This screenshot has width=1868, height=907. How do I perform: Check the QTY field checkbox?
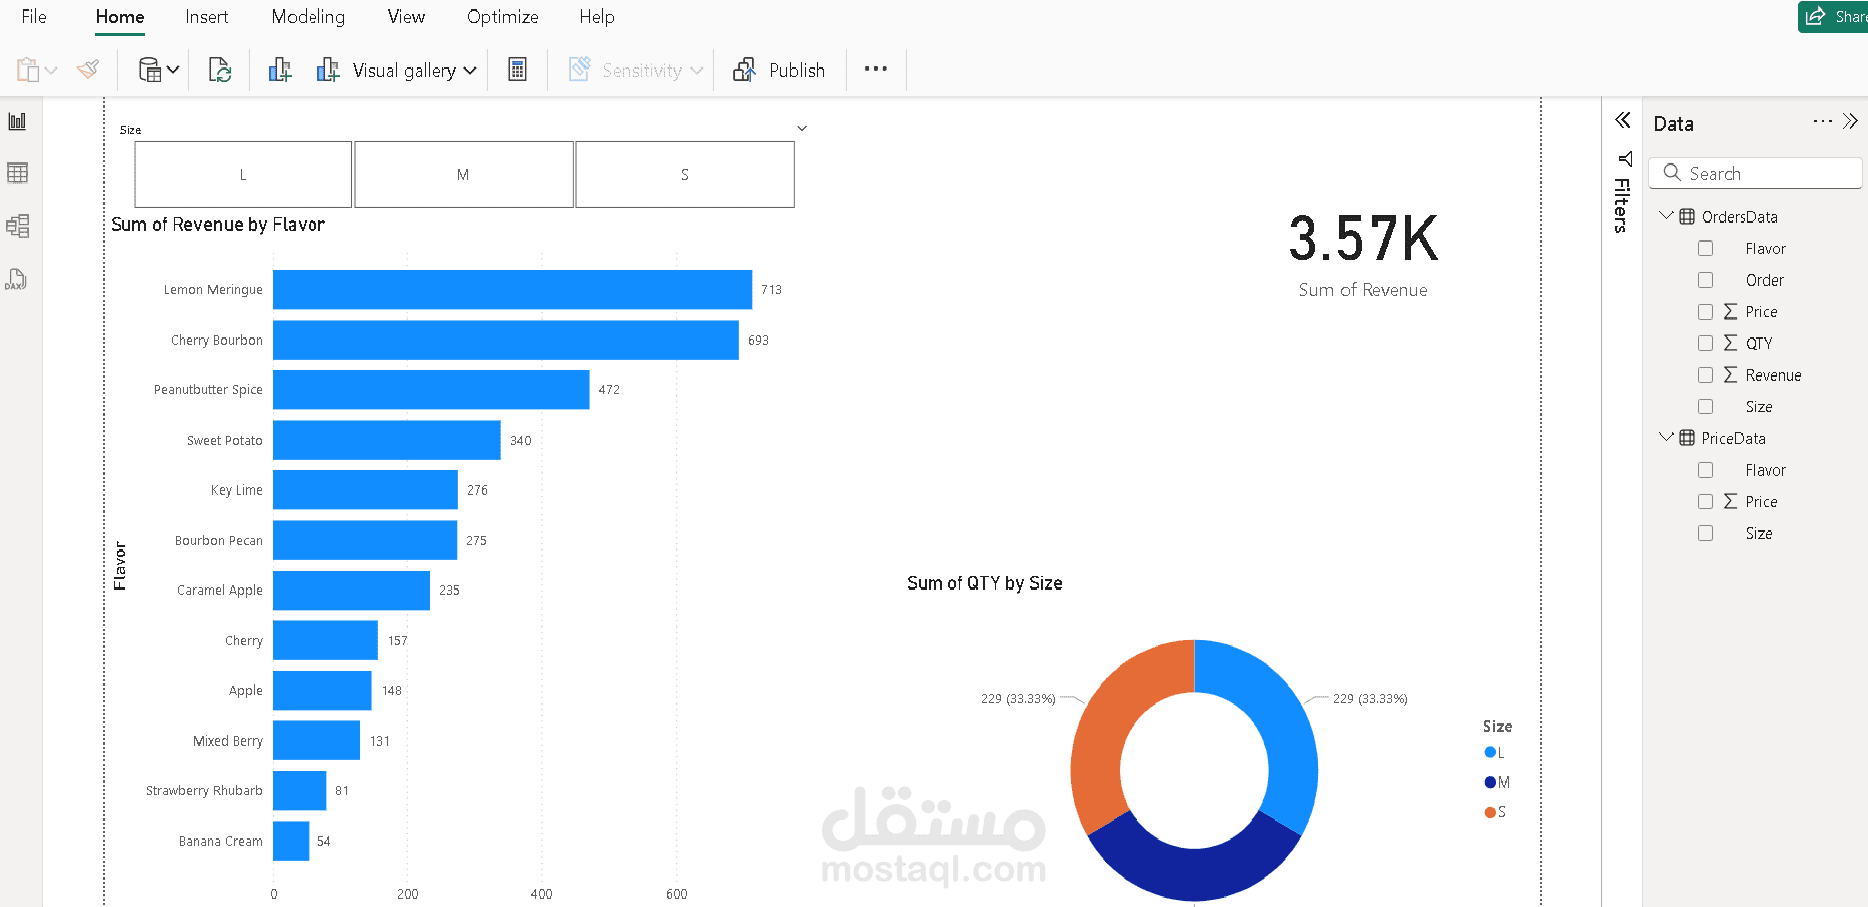tap(1706, 343)
